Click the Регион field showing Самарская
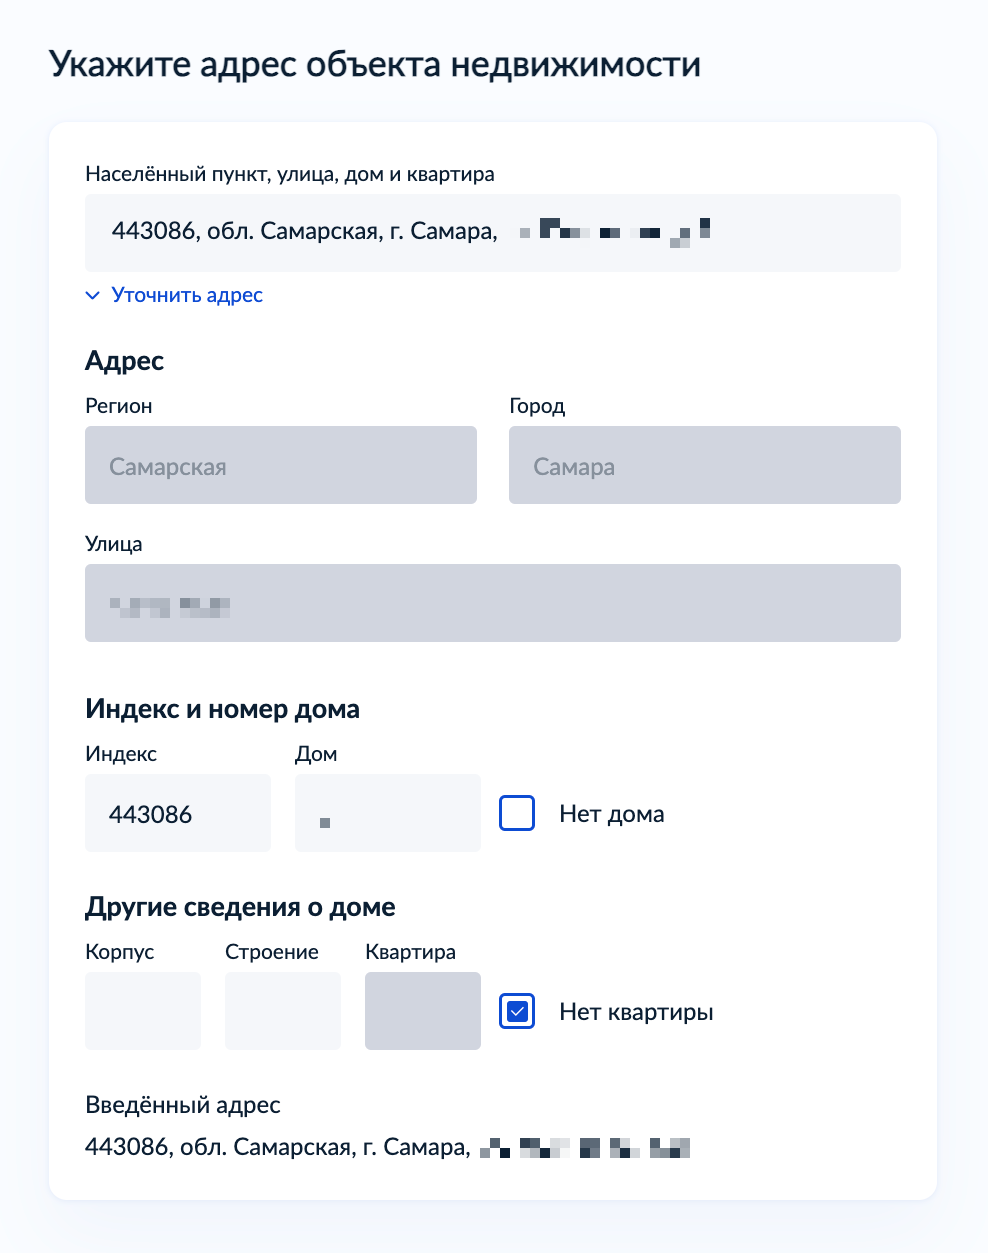This screenshot has width=988, height=1253. pyautogui.click(x=281, y=465)
